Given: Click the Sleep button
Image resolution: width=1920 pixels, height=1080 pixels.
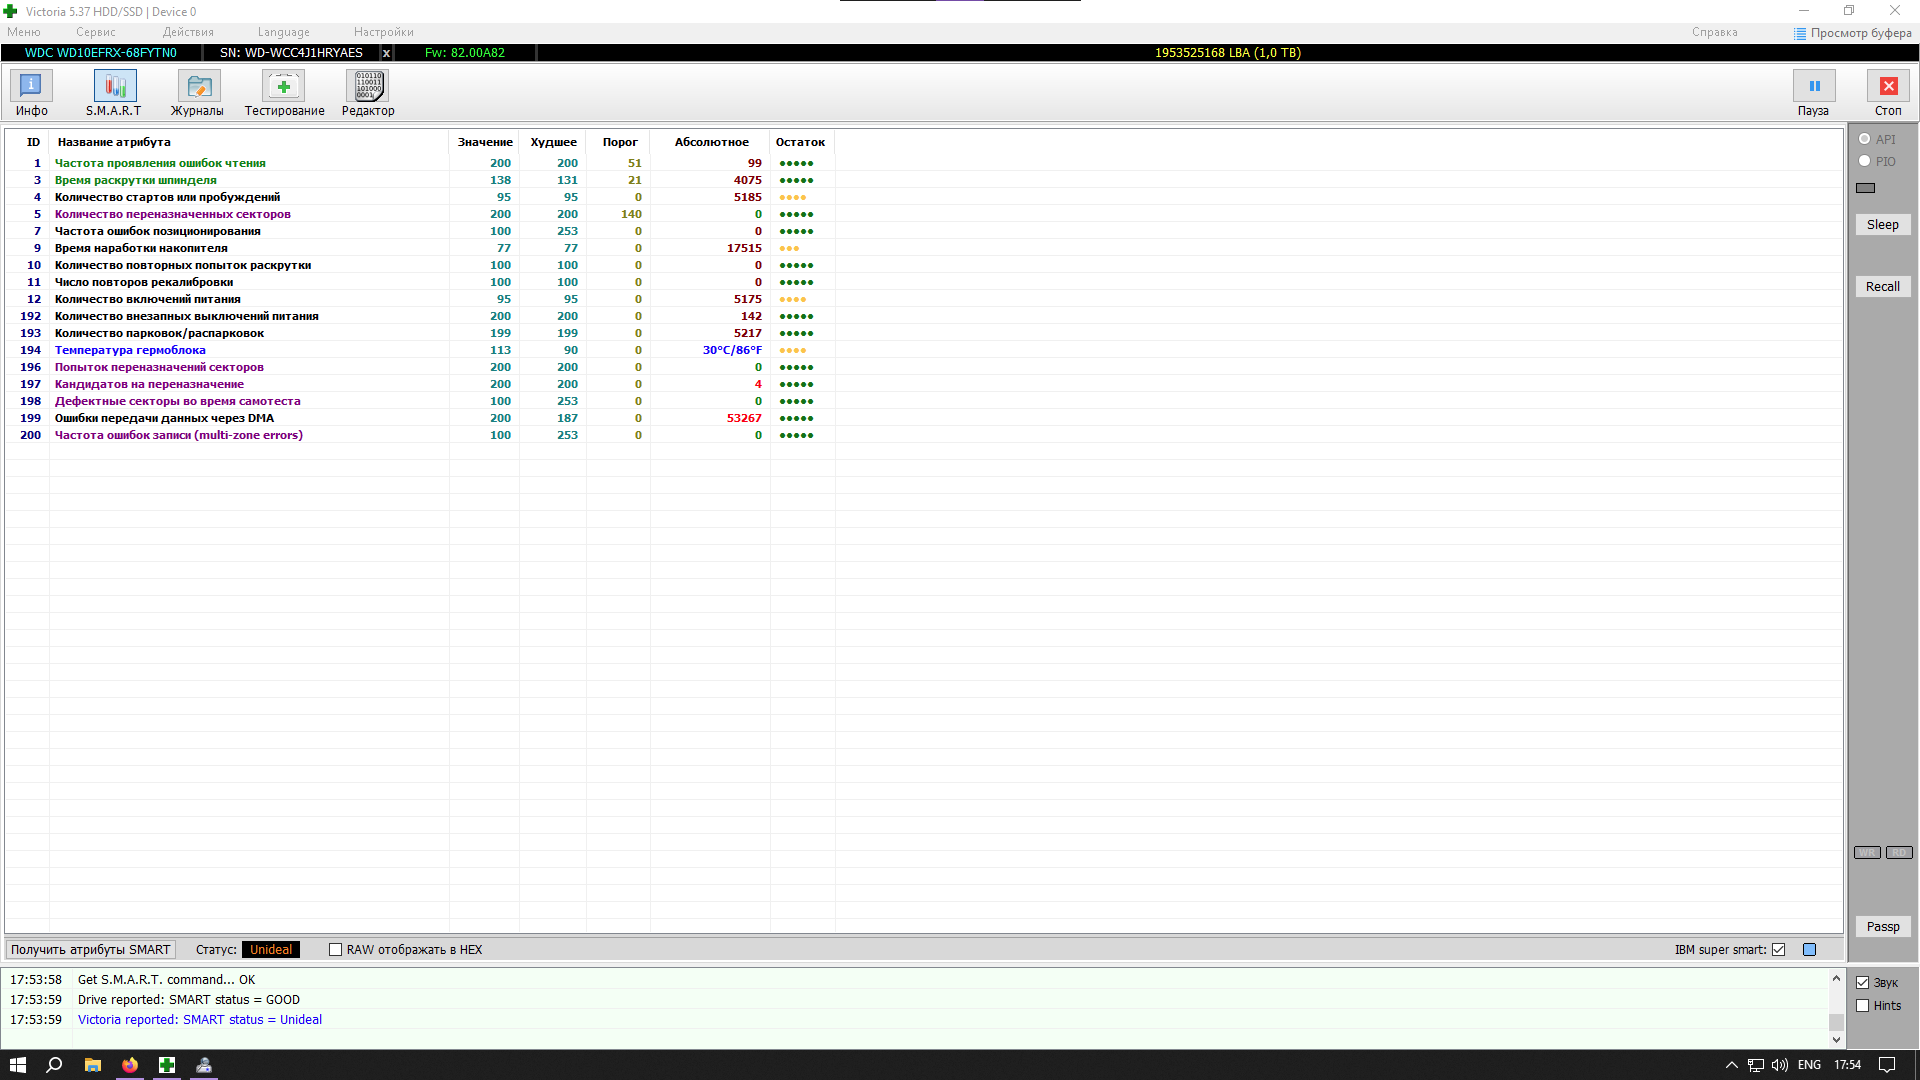Looking at the screenshot, I should tap(1882, 225).
